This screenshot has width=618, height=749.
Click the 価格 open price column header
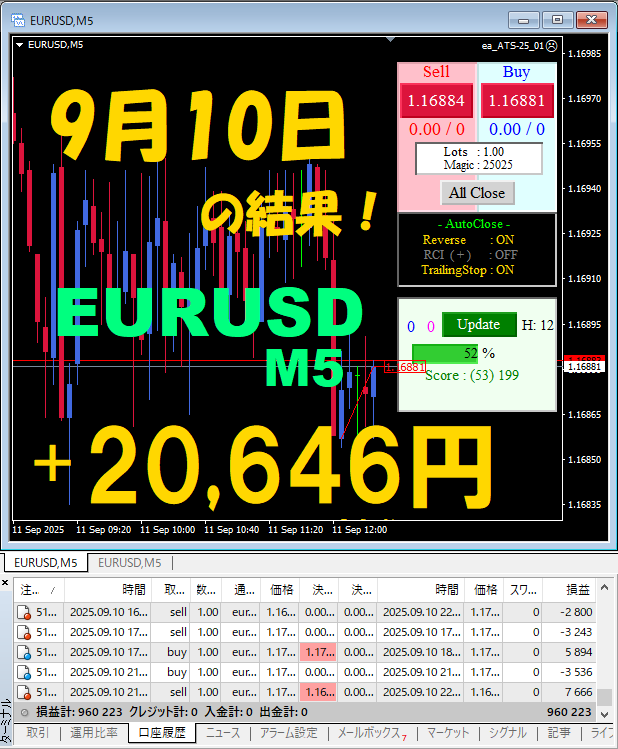click(x=280, y=590)
